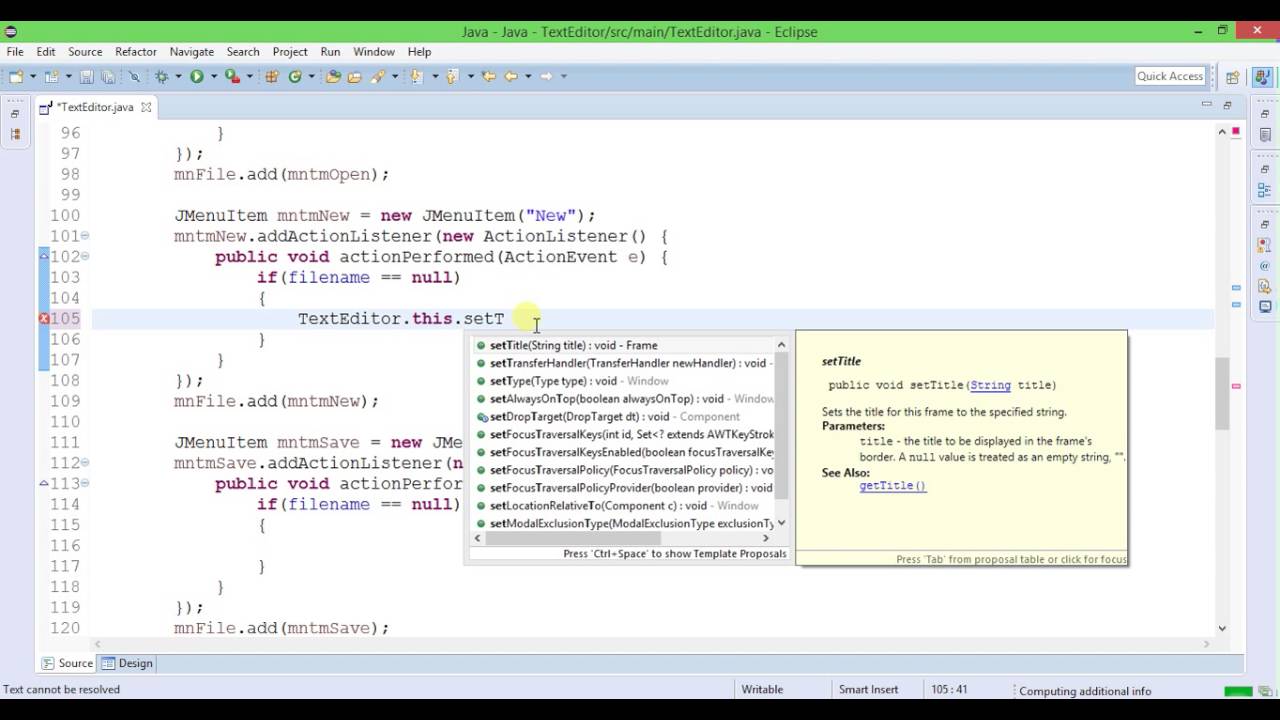Open the Refactor menu

click(x=136, y=52)
